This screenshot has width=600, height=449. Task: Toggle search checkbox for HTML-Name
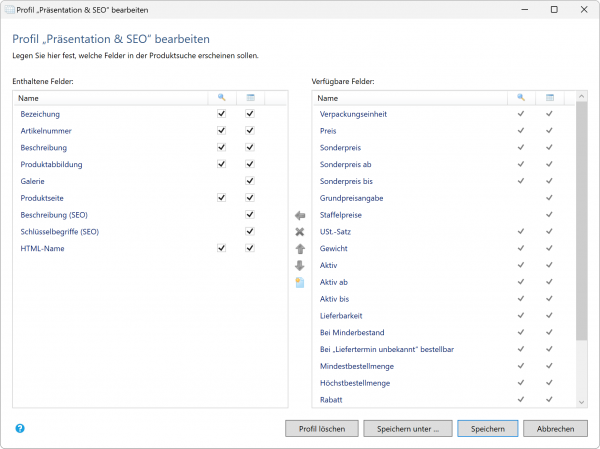point(221,248)
